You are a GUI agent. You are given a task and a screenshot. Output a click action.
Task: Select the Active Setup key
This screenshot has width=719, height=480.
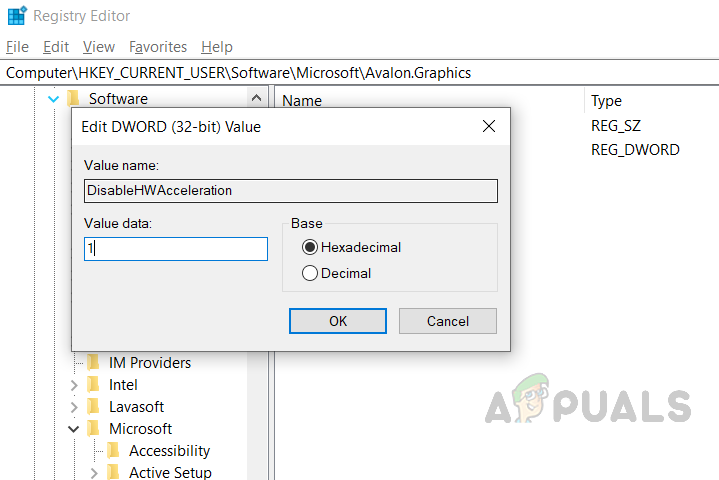click(170, 472)
